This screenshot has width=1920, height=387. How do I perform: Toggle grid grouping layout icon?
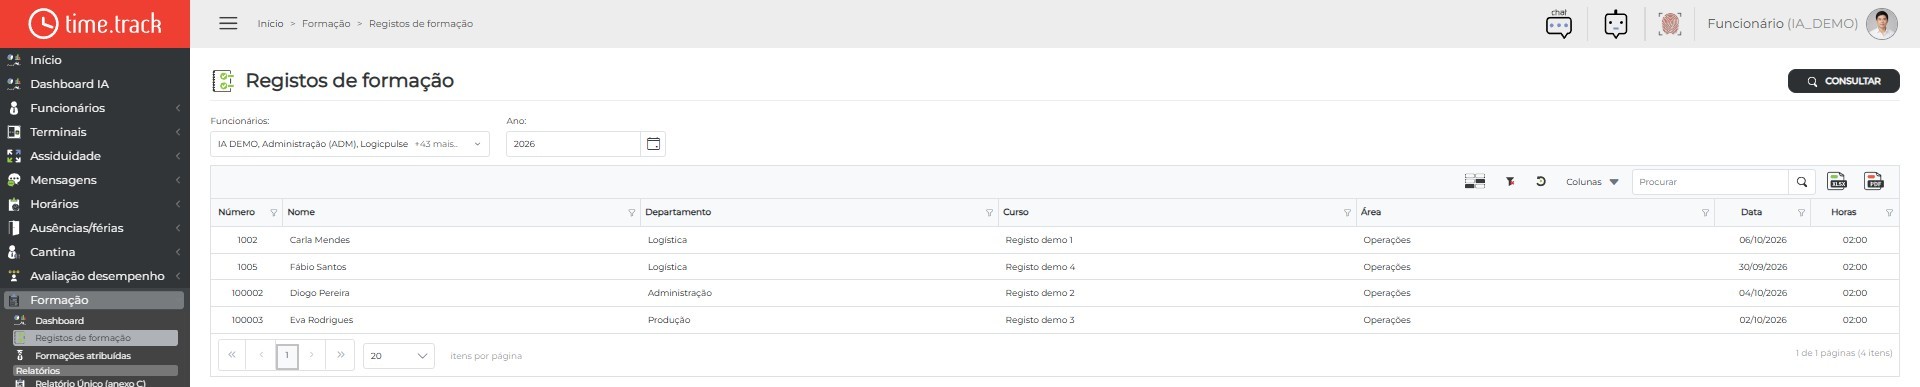1474,181
